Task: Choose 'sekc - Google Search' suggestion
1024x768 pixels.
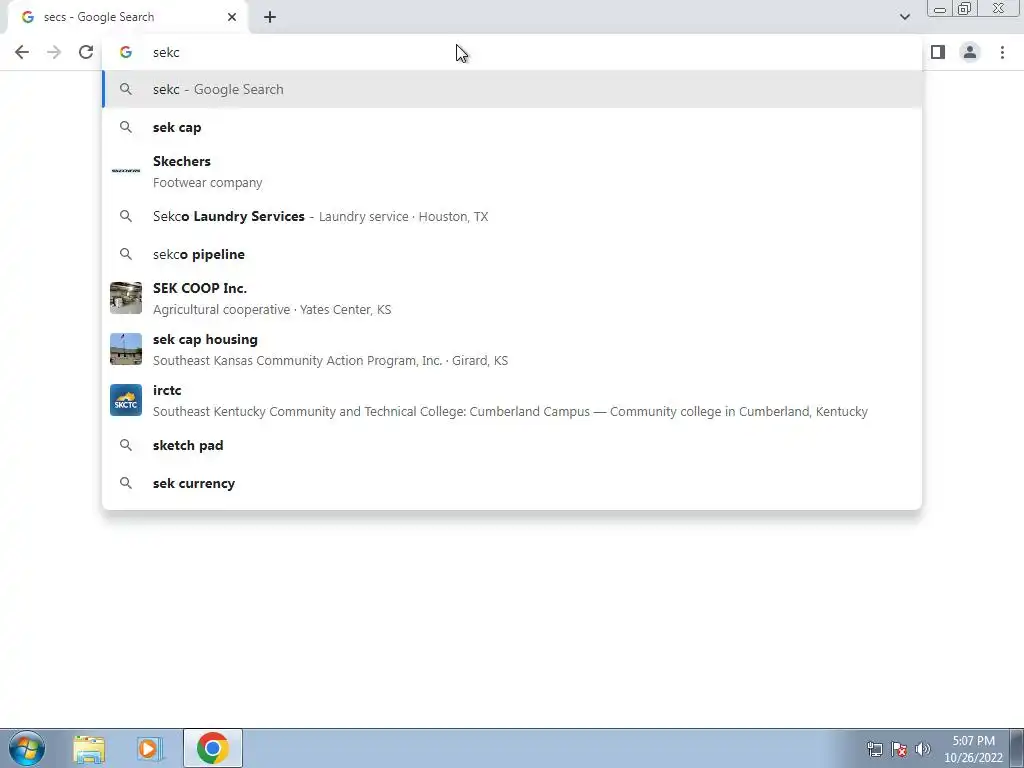Action: (512, 89)
